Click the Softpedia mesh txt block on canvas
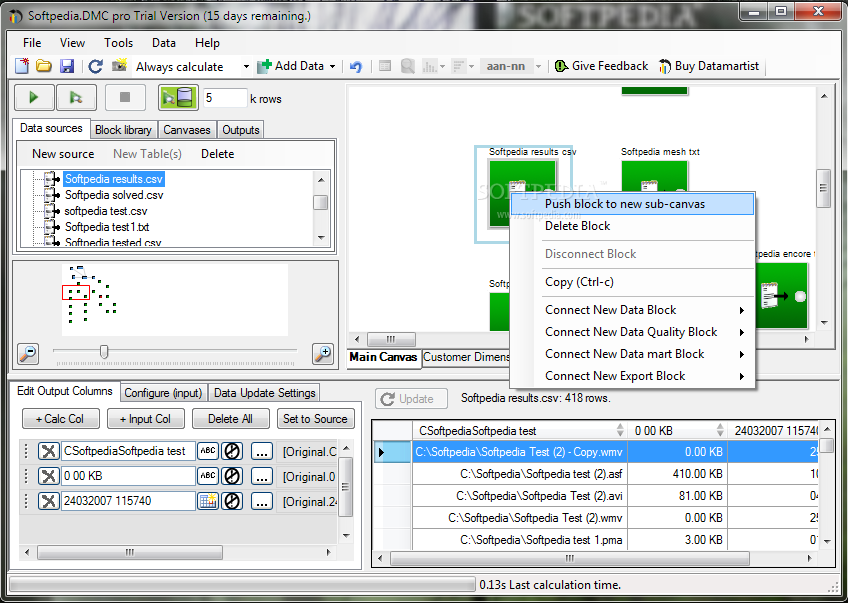Viewport: 848px width, 603px height. click(654, 176)
